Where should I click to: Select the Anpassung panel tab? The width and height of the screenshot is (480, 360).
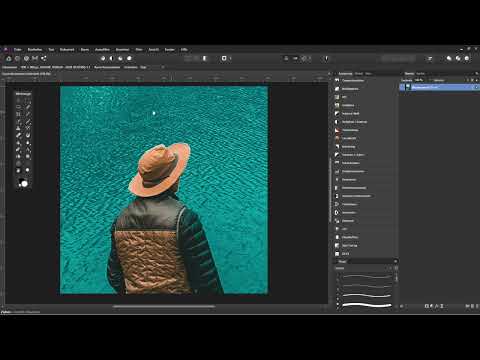pos(345,74)
